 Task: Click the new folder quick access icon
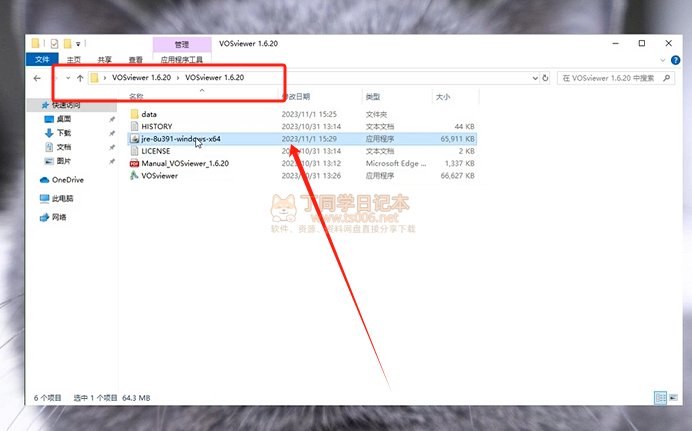[68, 43]
